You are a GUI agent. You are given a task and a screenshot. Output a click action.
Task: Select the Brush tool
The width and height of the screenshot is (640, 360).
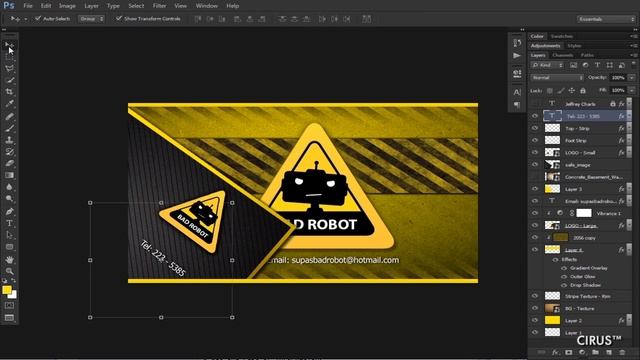(x=9, y=128)
